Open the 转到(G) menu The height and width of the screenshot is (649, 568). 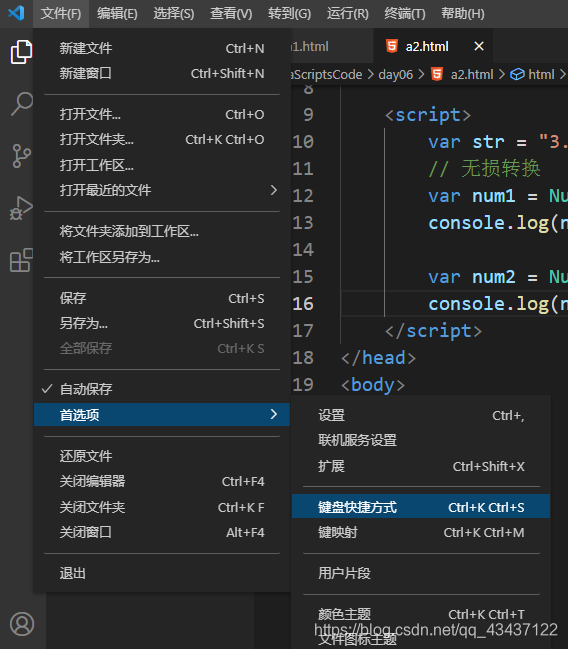[x=289, y=14]
